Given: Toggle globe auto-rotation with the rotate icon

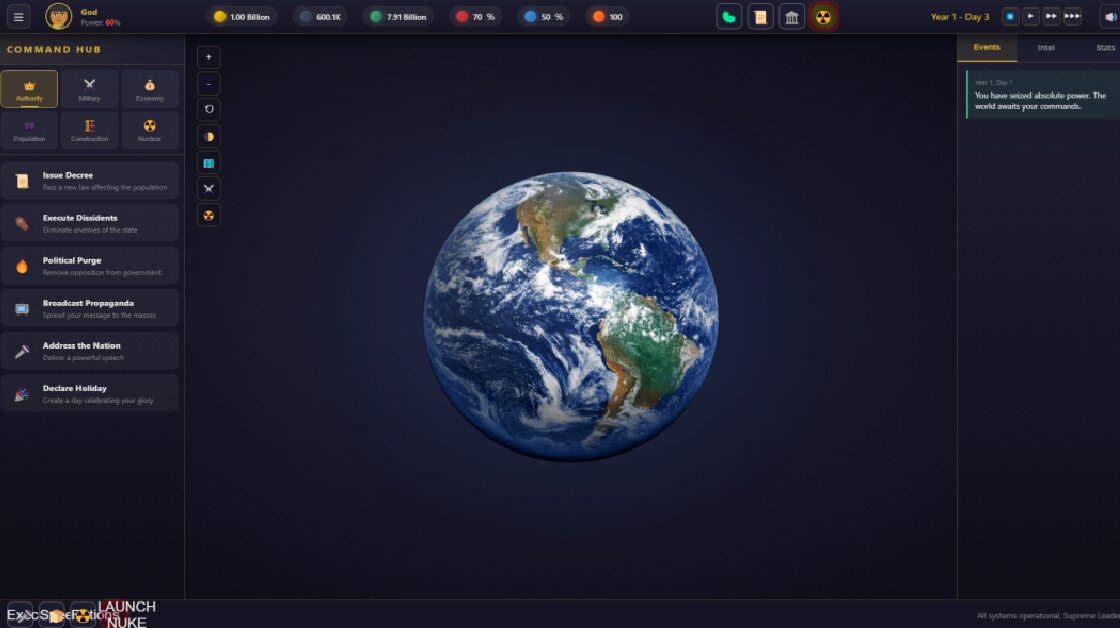Looking at the screenshot, I should click(x=208, y=109).
